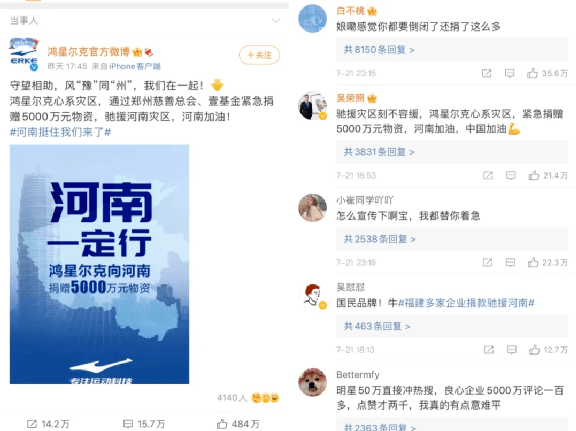Expand the post options chevron beside 当事人
The image size is (576, 431).
click(x=276, y=20)
